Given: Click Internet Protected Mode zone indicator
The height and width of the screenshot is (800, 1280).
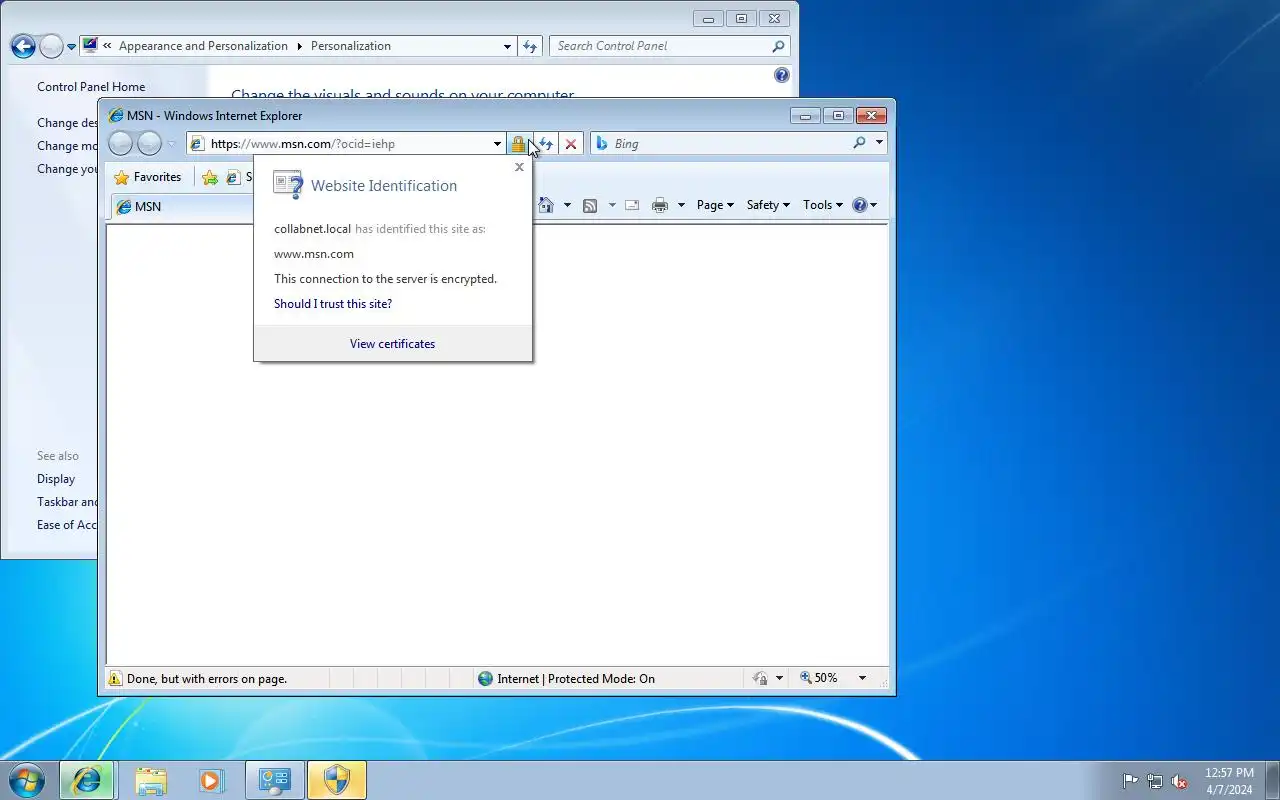Looking at the screenshot, I should 566,679.
